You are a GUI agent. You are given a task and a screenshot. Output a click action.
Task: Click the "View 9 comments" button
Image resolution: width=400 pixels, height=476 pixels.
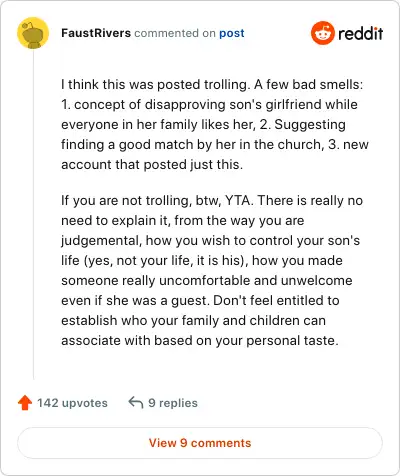200,443
